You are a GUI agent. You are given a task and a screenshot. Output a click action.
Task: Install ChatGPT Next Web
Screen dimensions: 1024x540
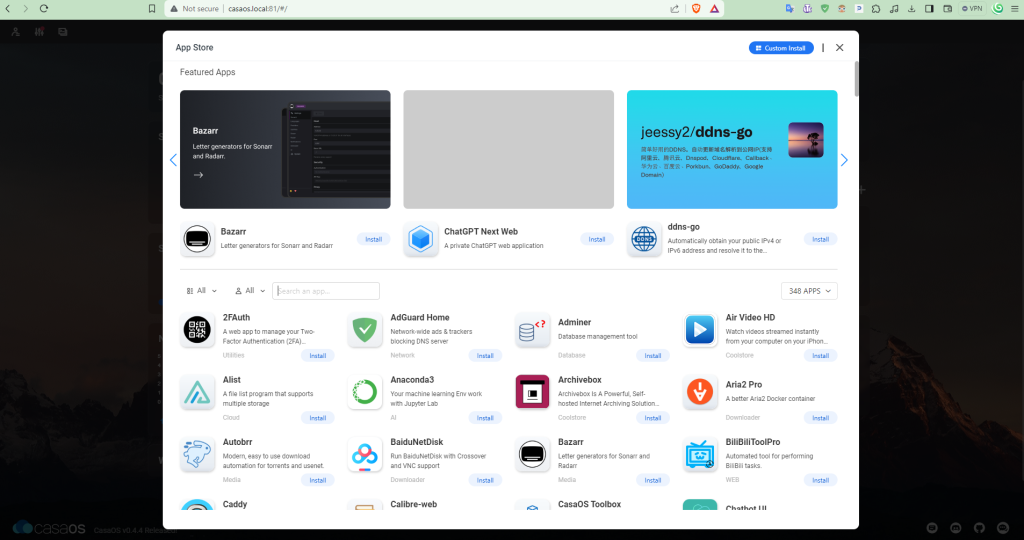597,239
